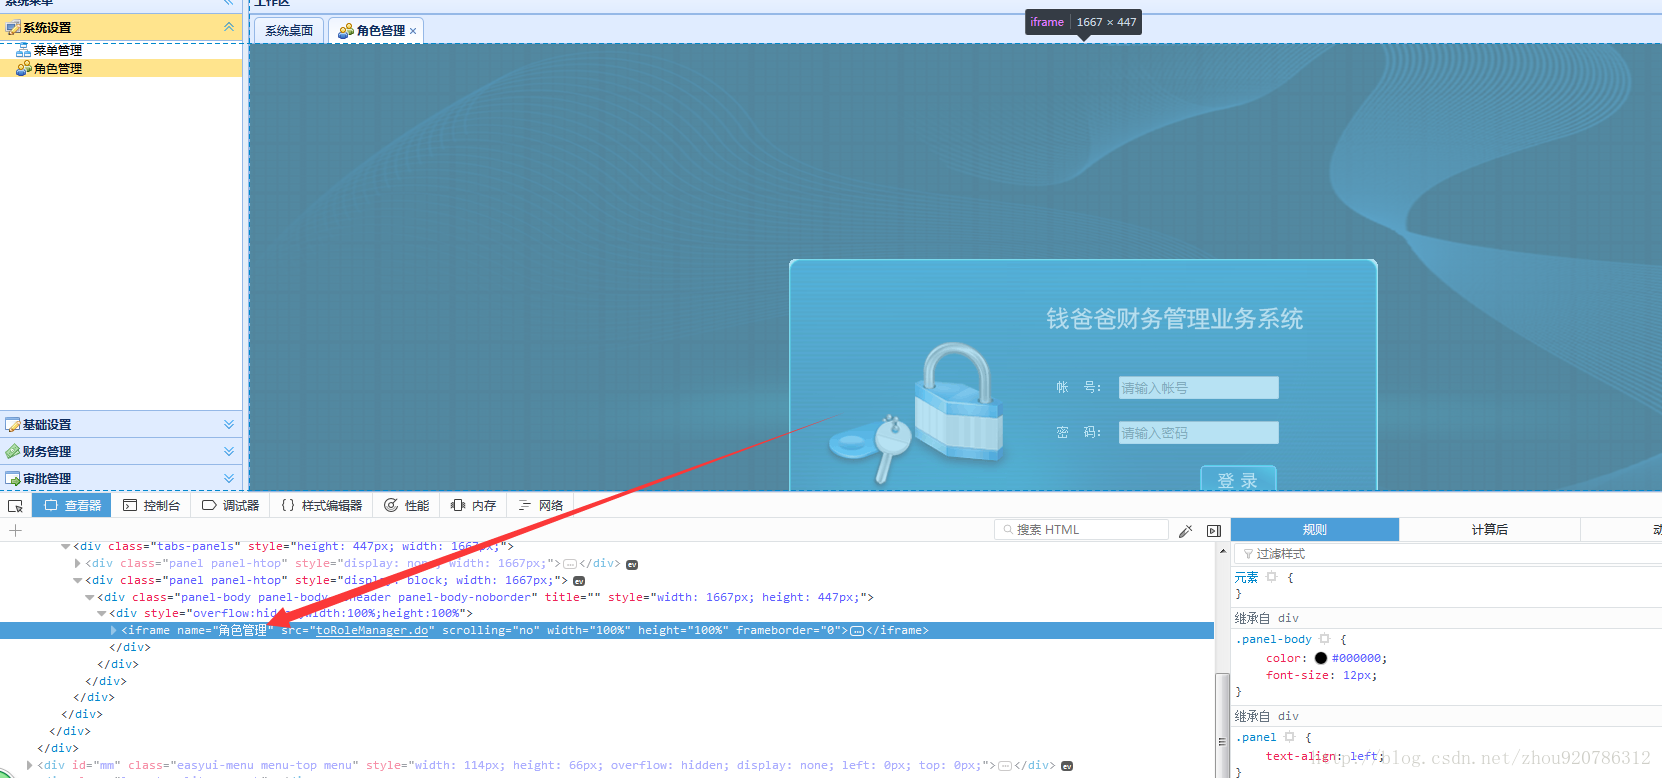Collapse the tabs-panels div node
The height and width of the screenshot is (778, 1662).
(x=66, y=547)
